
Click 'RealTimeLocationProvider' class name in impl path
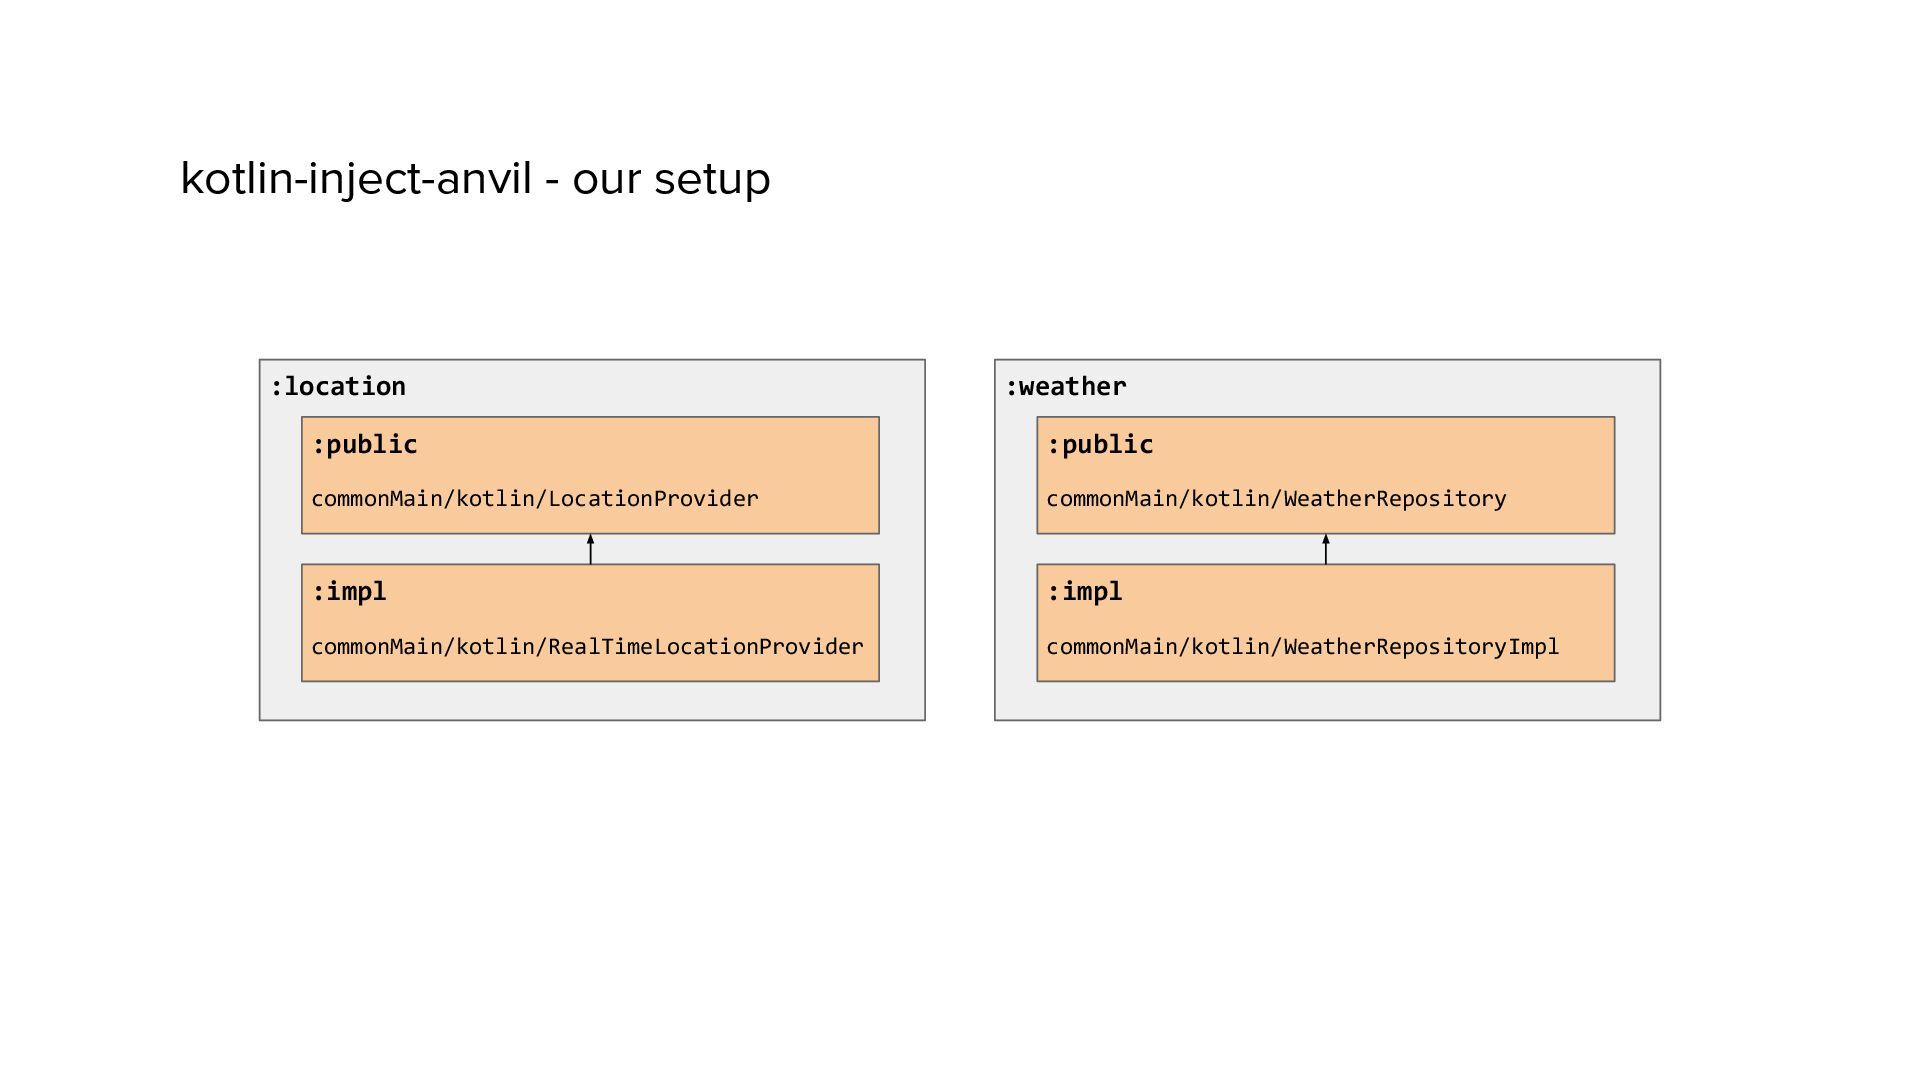[x=706, y=647]
